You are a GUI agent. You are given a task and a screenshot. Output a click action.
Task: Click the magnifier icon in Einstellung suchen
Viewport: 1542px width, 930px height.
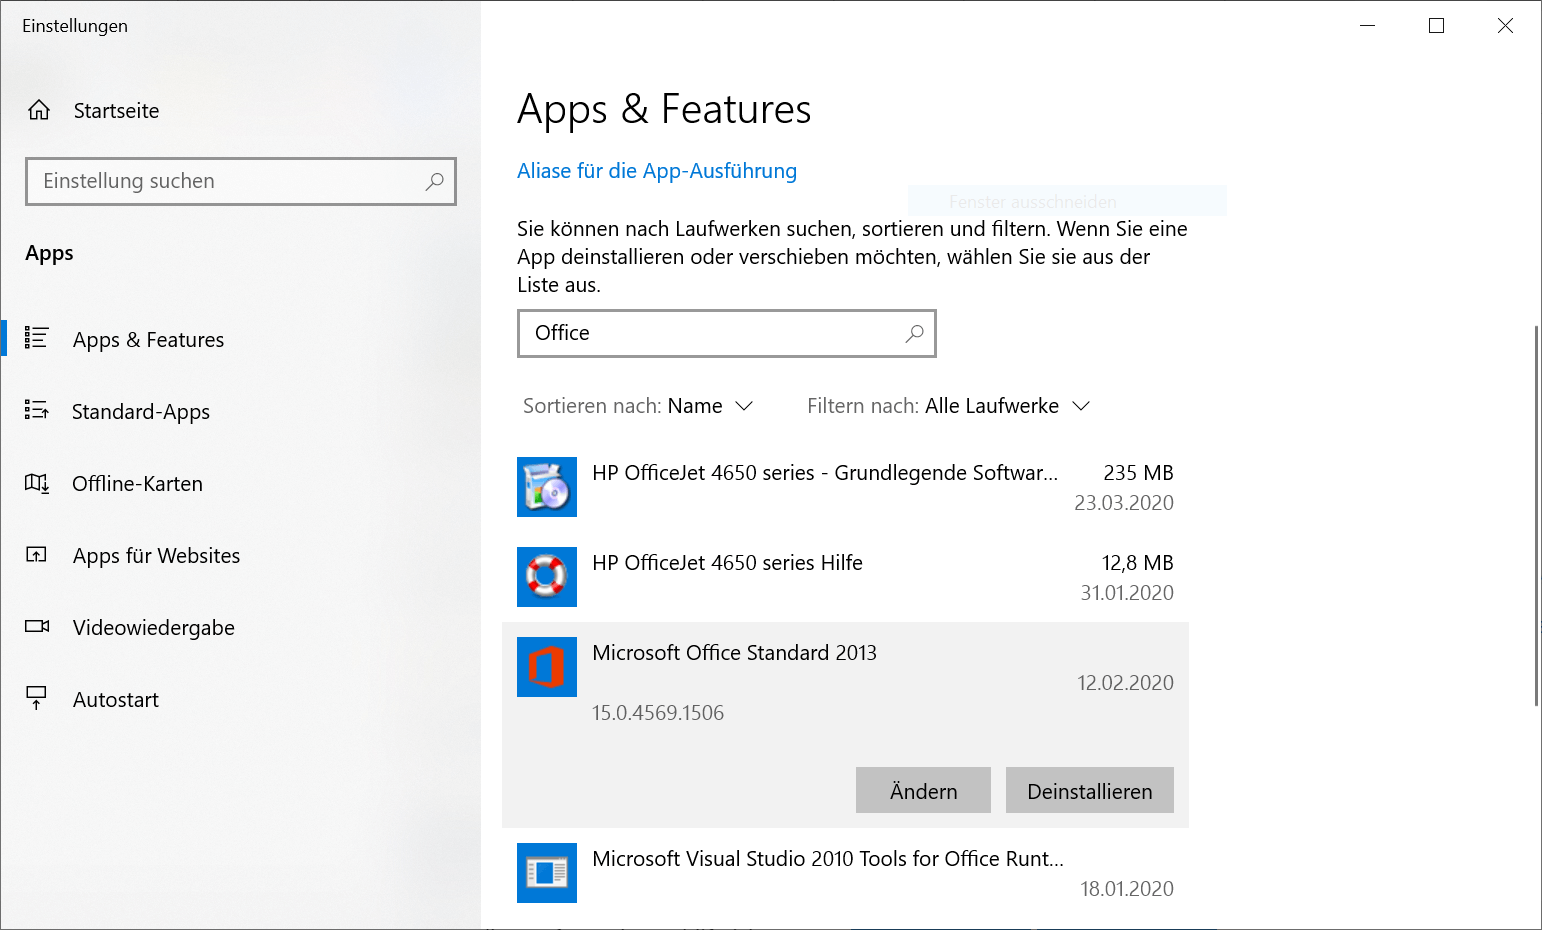(434, 181)
